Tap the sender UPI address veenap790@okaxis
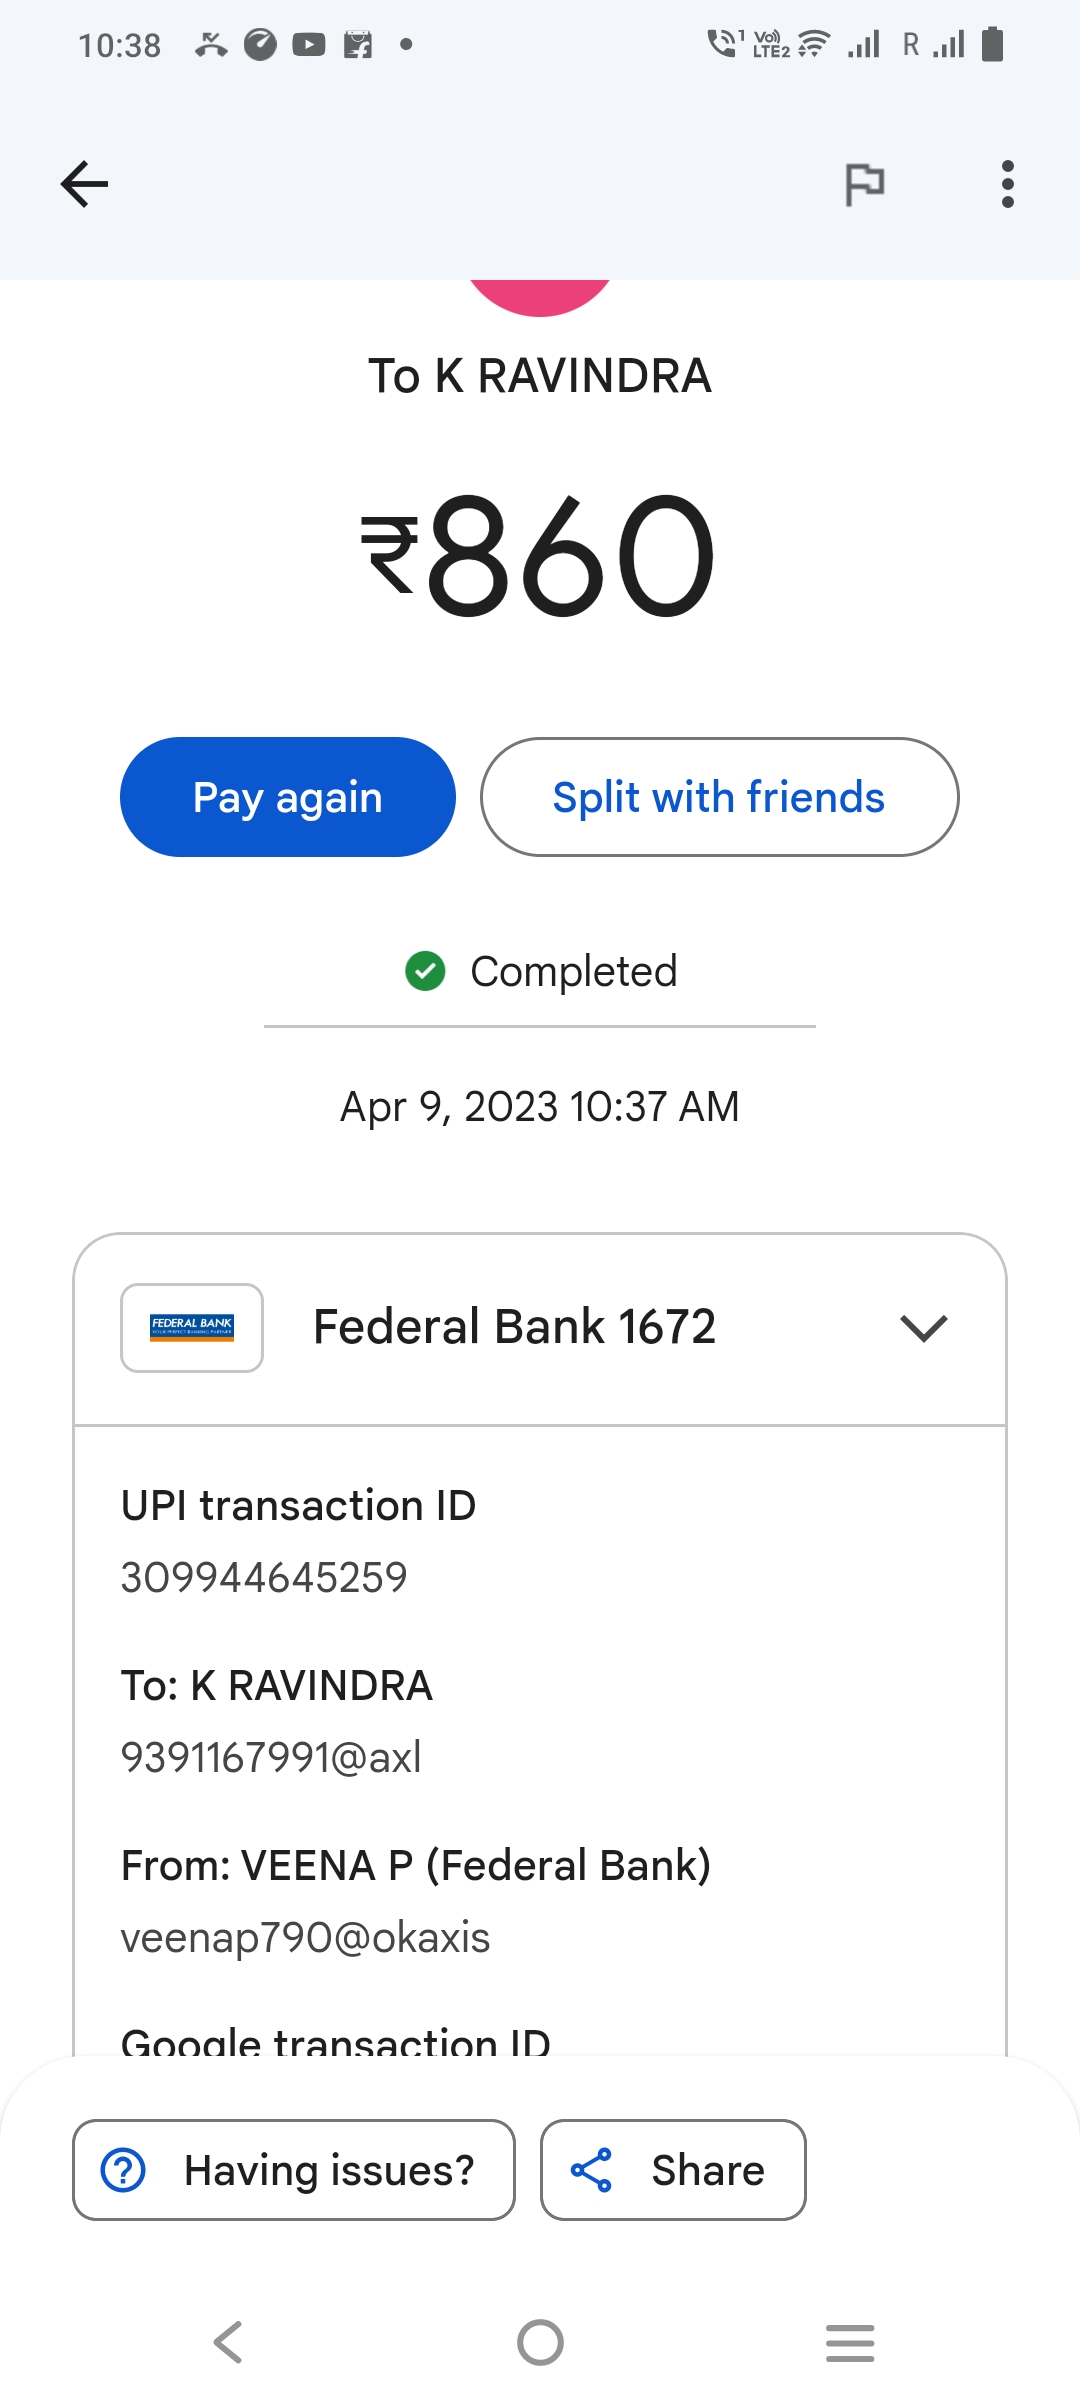 305,1938
